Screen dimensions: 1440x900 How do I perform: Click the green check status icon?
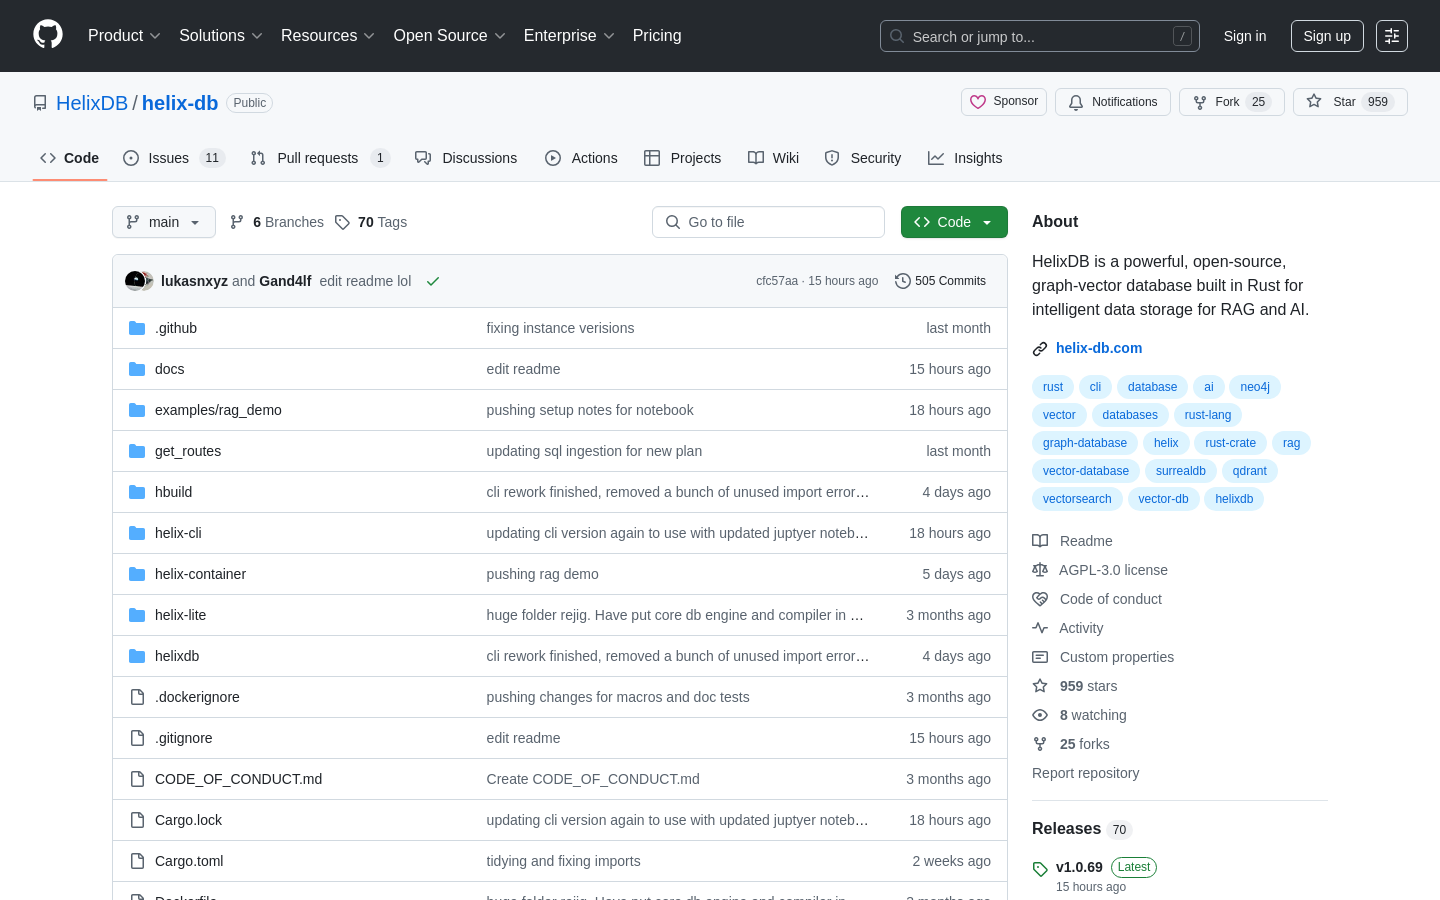pos(433,281)
